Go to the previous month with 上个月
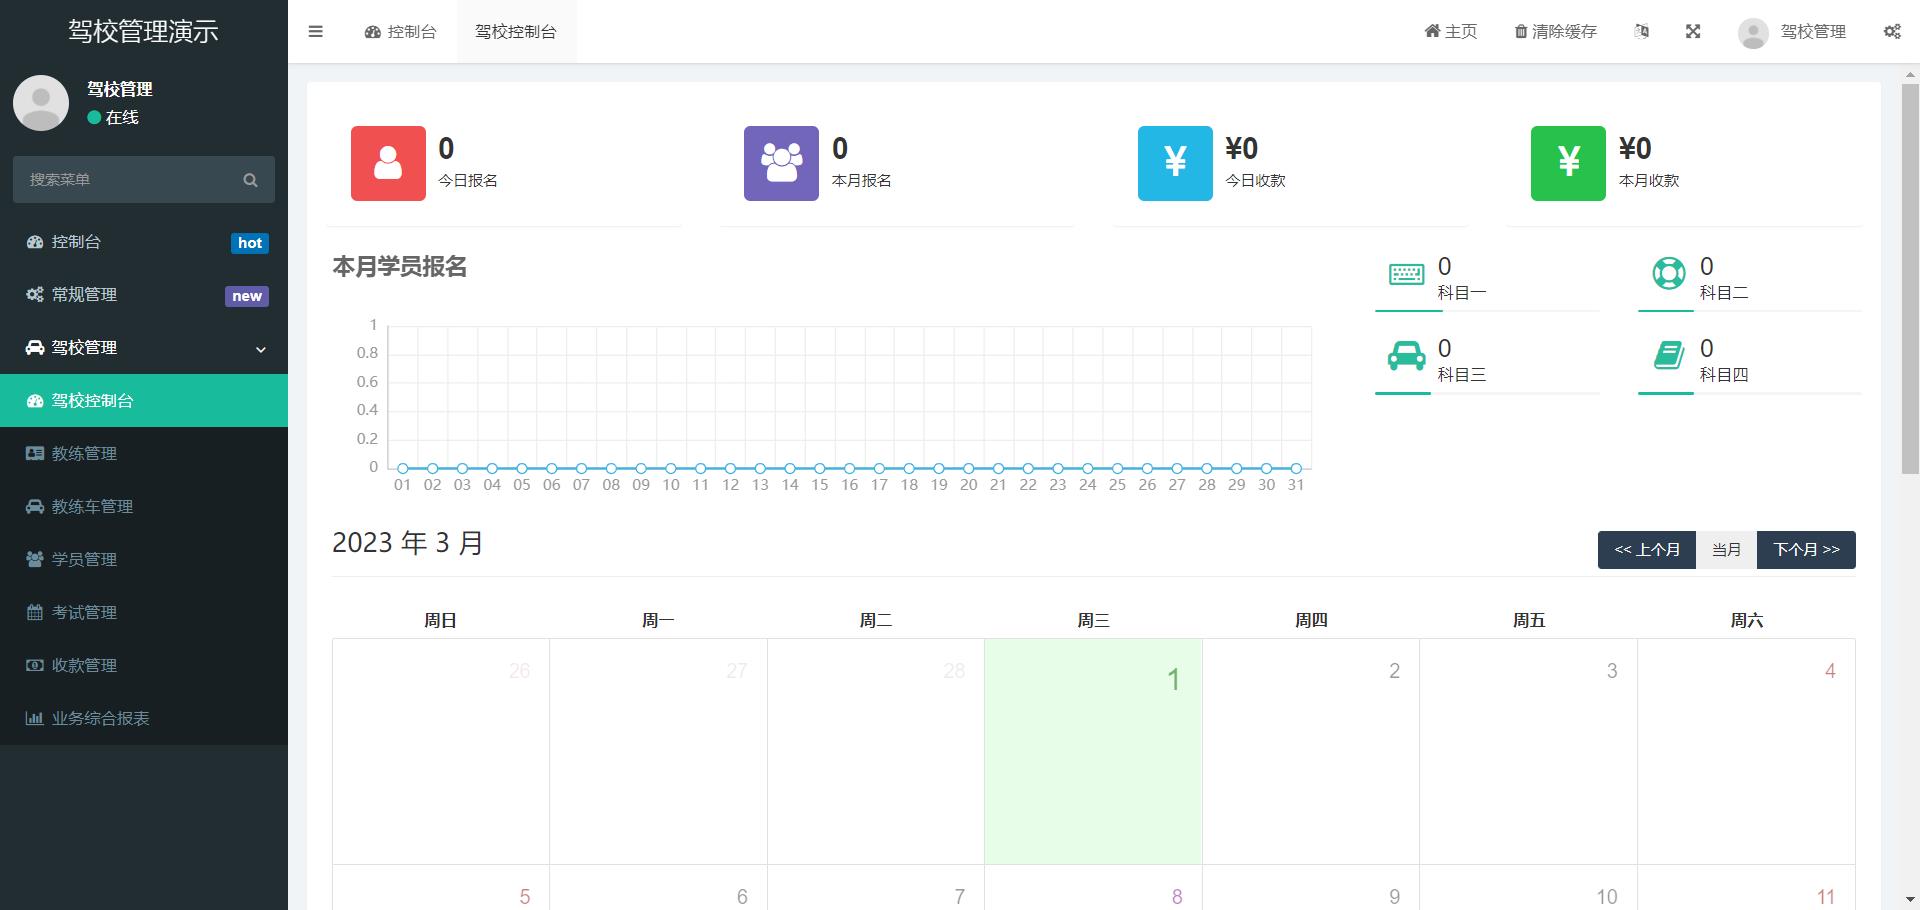This screenshot has width=1920, height=910. click(x=1646, y=550)
